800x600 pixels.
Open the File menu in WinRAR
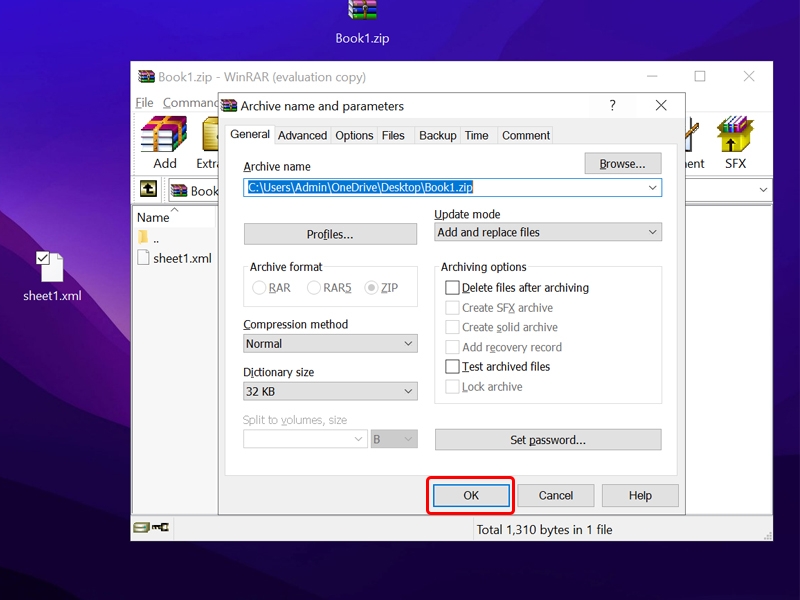pos(145,103)
